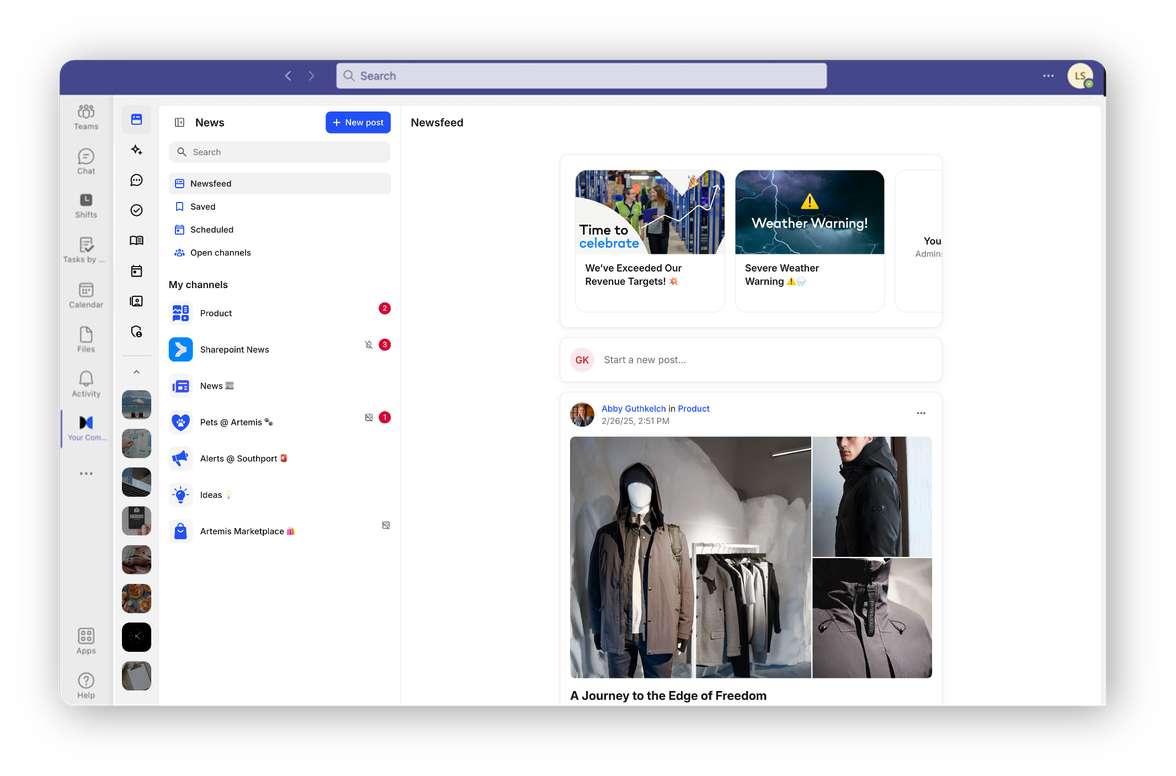Open the AI sparkle icon in sidebar
The width and height of the screenshot is (1176, 776).
[x=136, y=150]
